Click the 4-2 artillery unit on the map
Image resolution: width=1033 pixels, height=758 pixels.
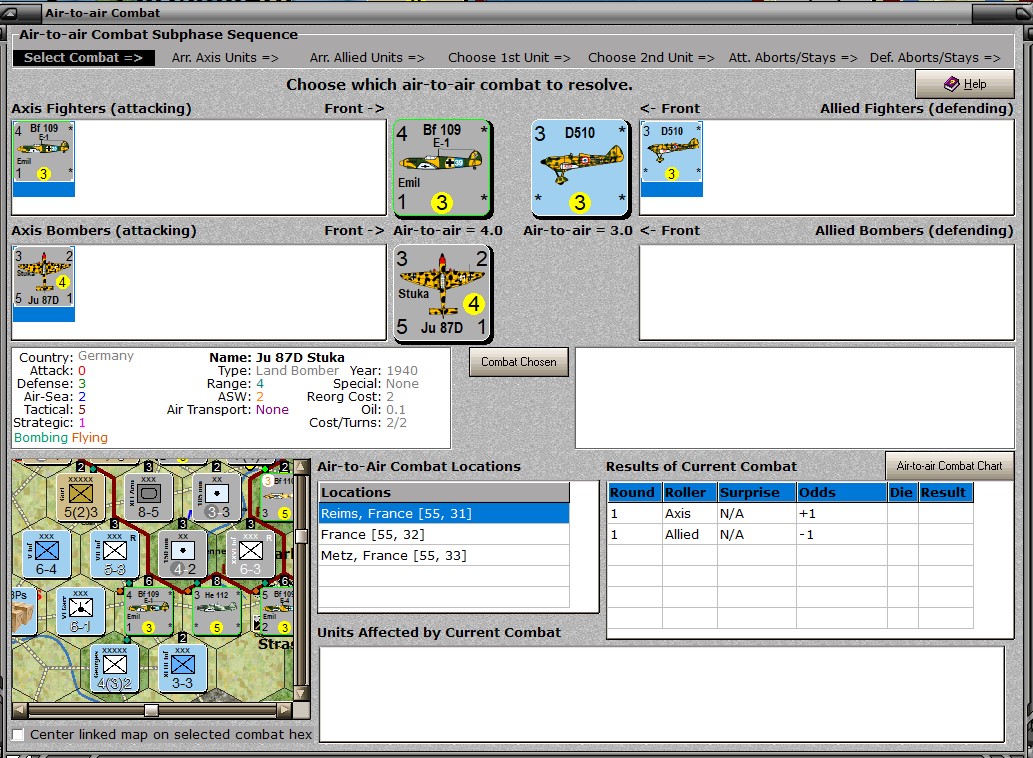183,553
